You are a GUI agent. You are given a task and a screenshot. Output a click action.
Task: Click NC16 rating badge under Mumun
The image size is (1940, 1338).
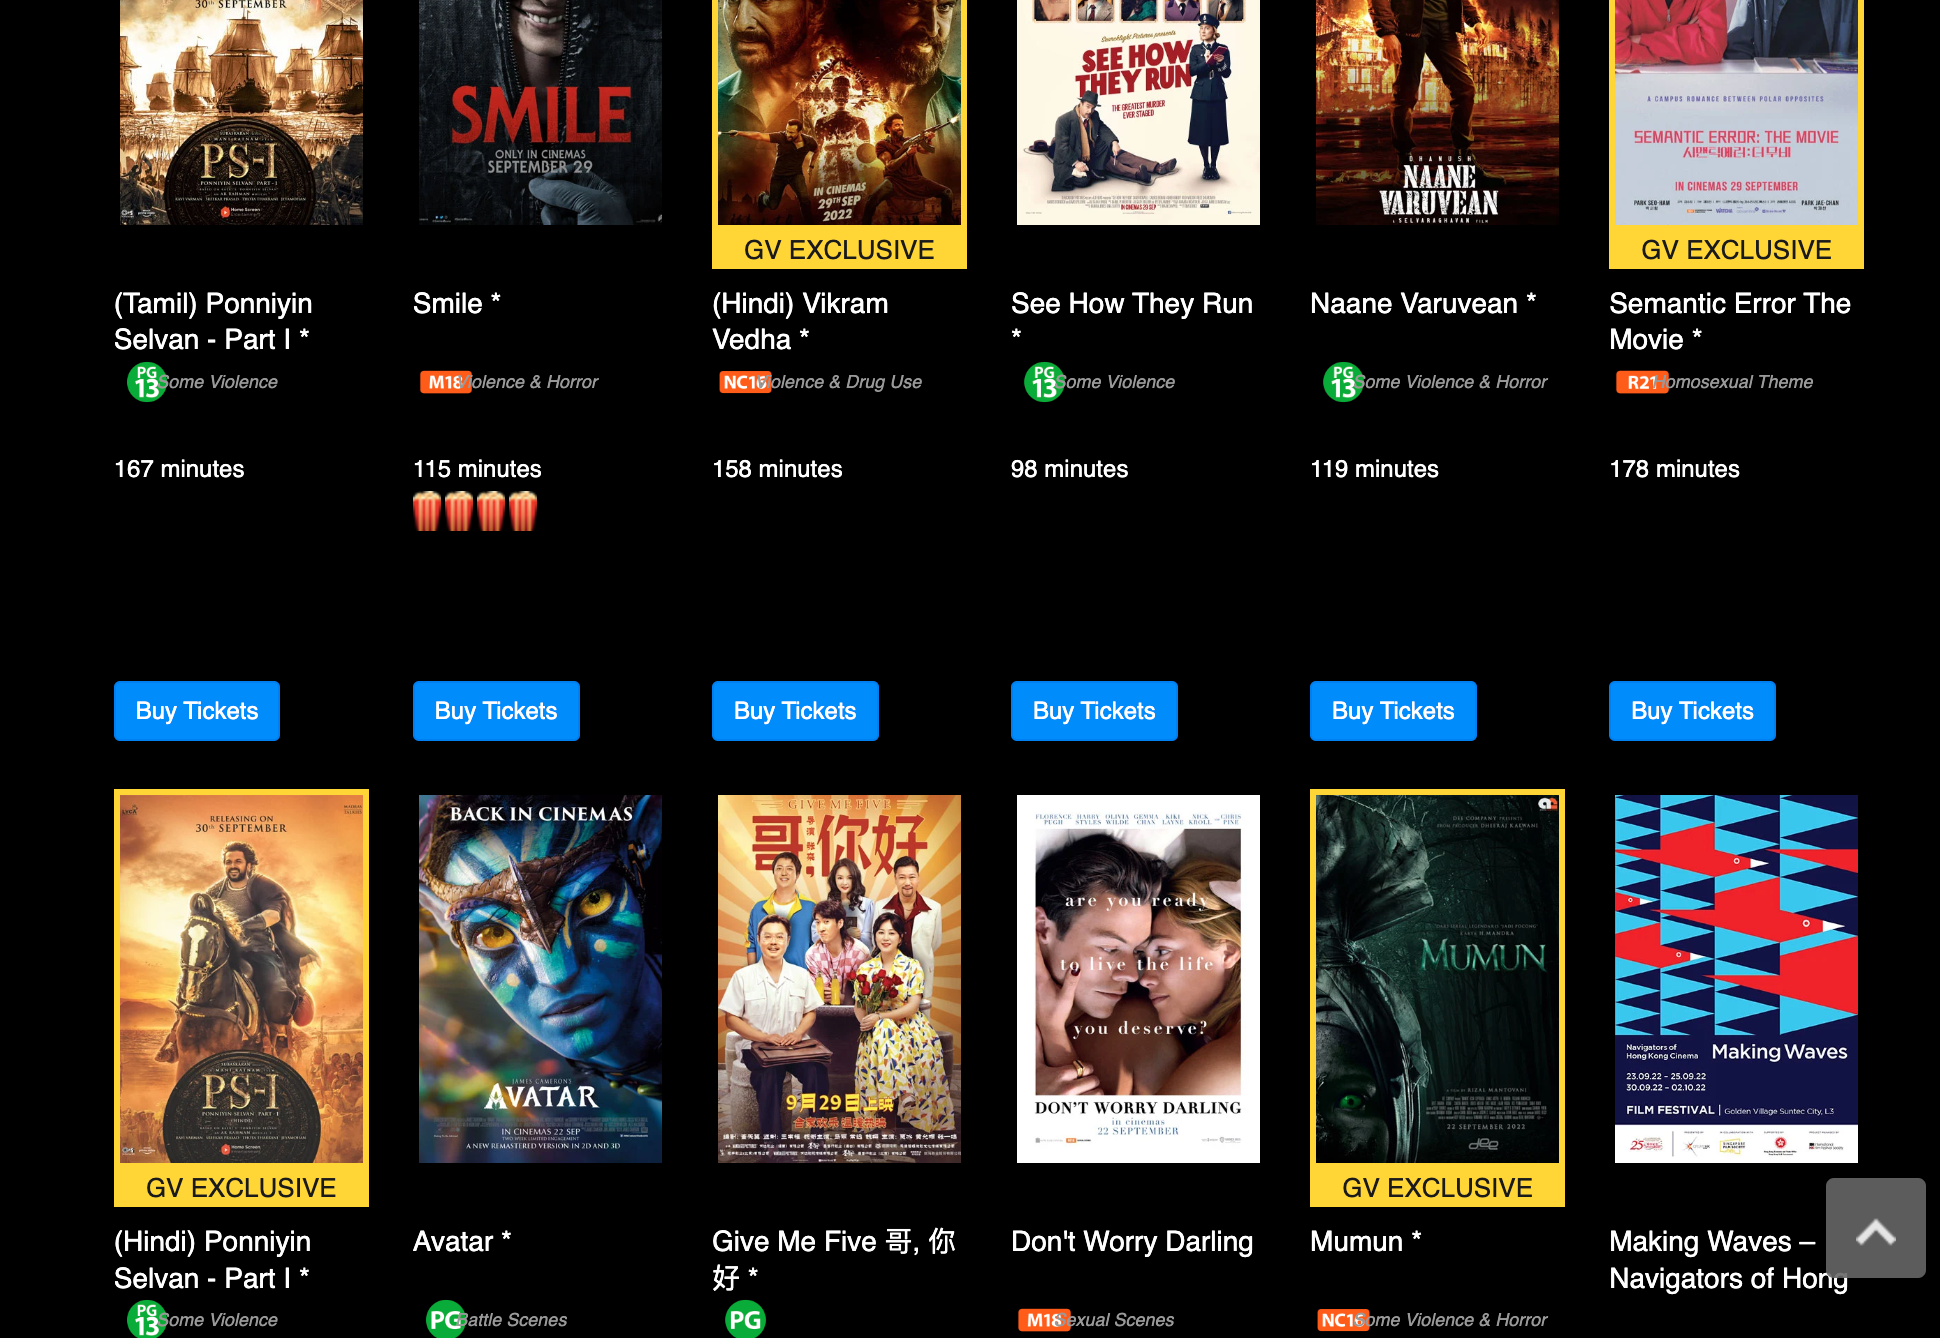pos(1343,1320)
